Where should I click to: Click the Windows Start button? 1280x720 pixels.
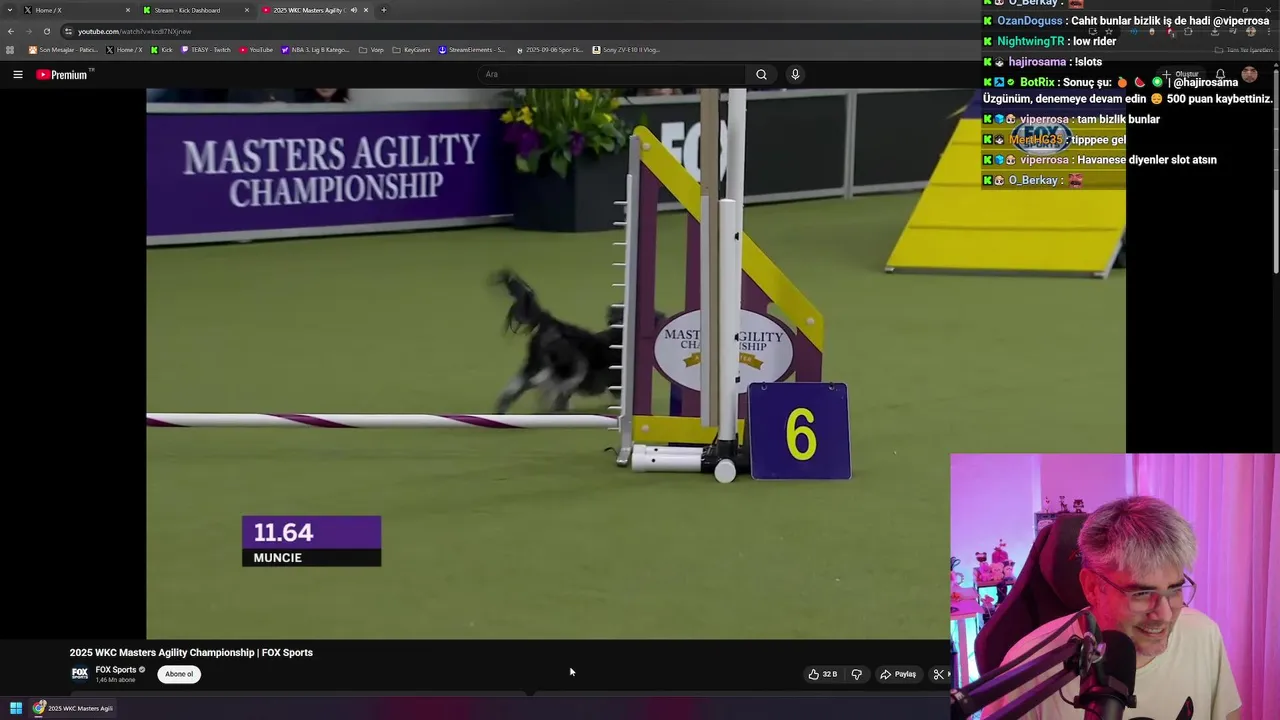point(16,708)
